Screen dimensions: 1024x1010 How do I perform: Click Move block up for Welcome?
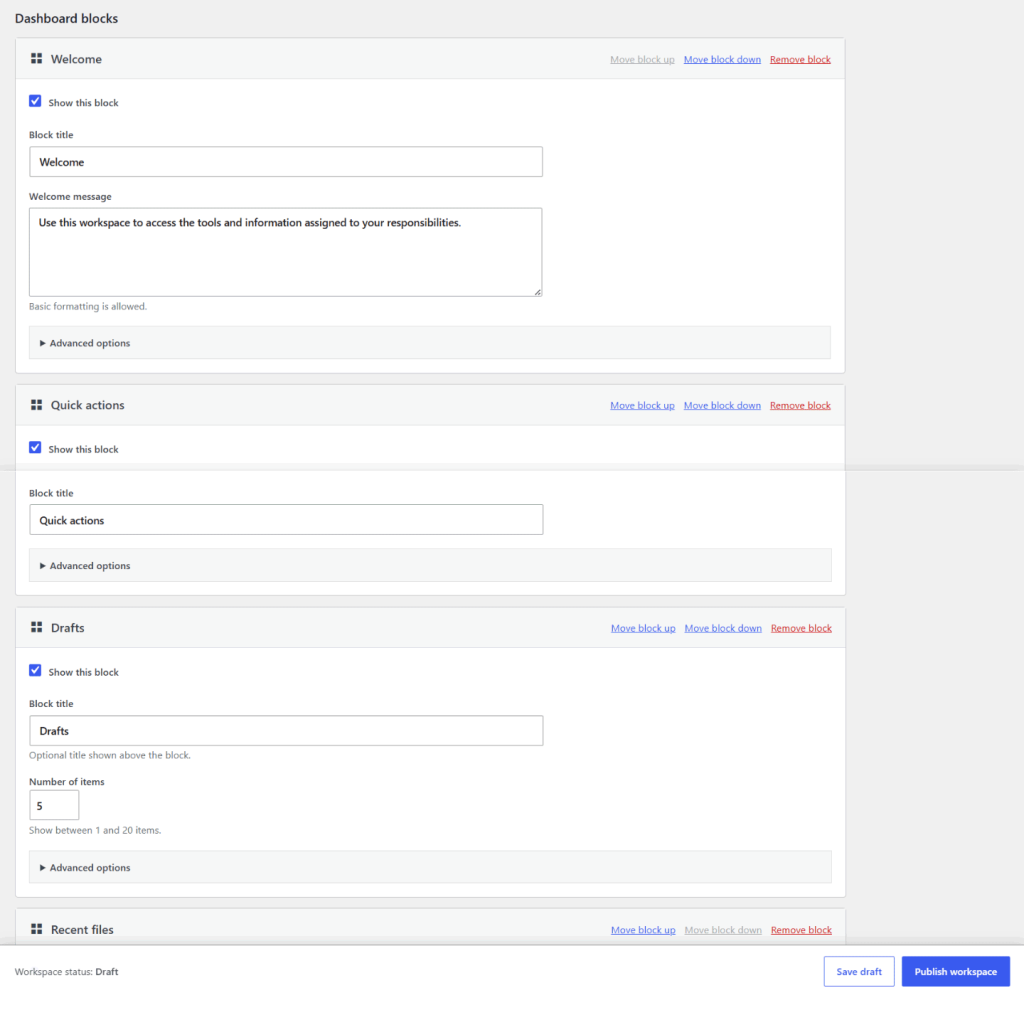pos(642,59)
